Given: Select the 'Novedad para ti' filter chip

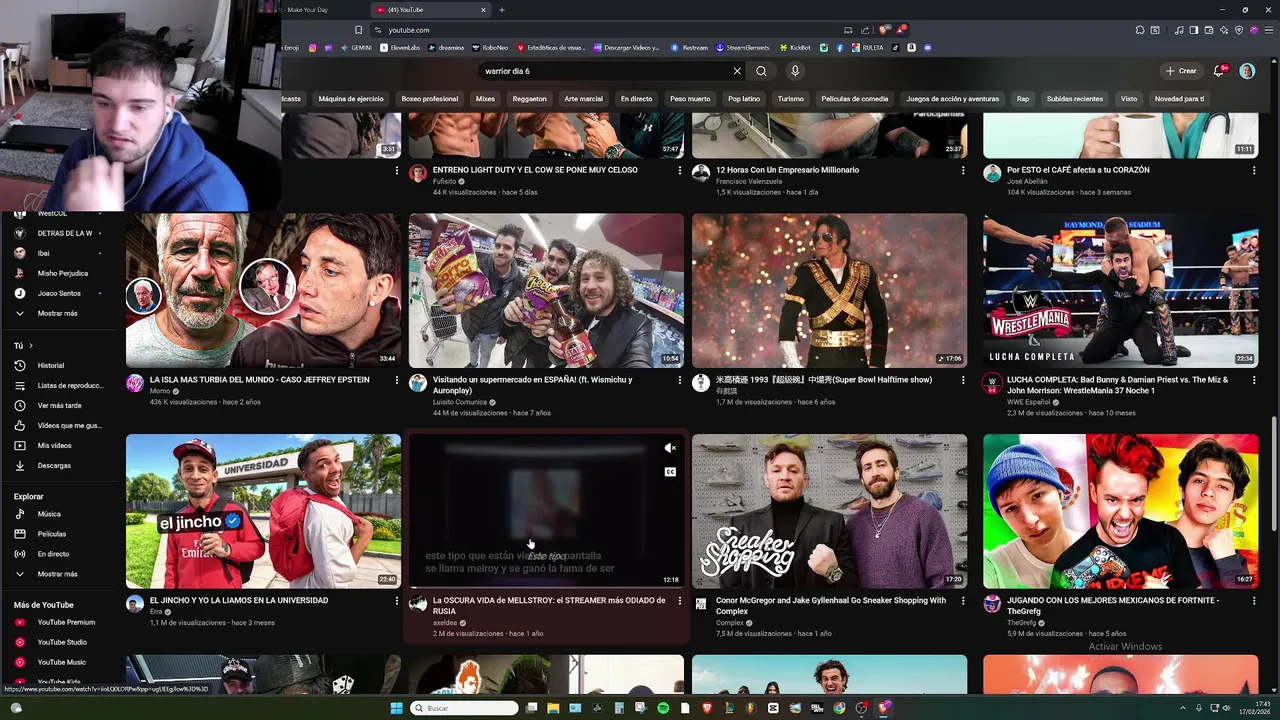Looking at the screenshot, I should click(x=1179, y=99).
